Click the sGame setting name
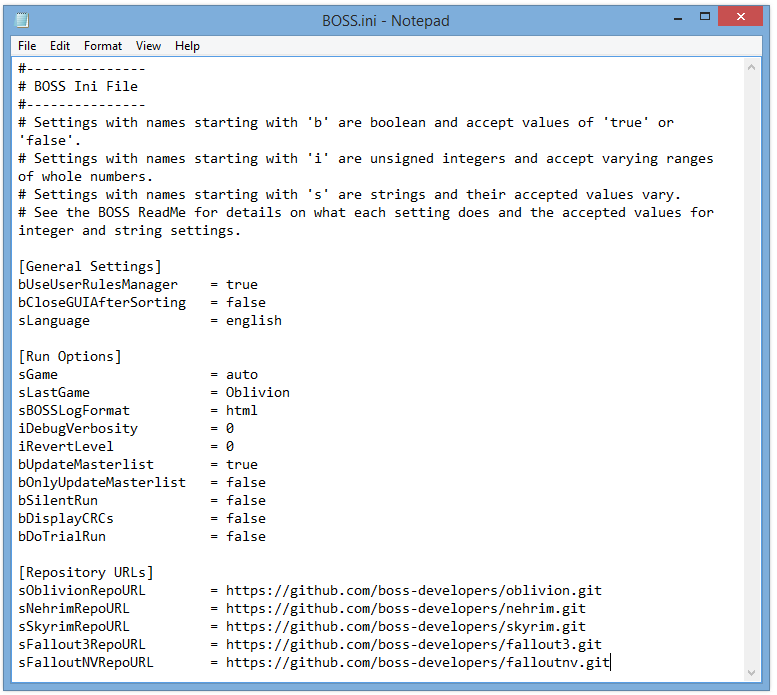 click(38, 374)
